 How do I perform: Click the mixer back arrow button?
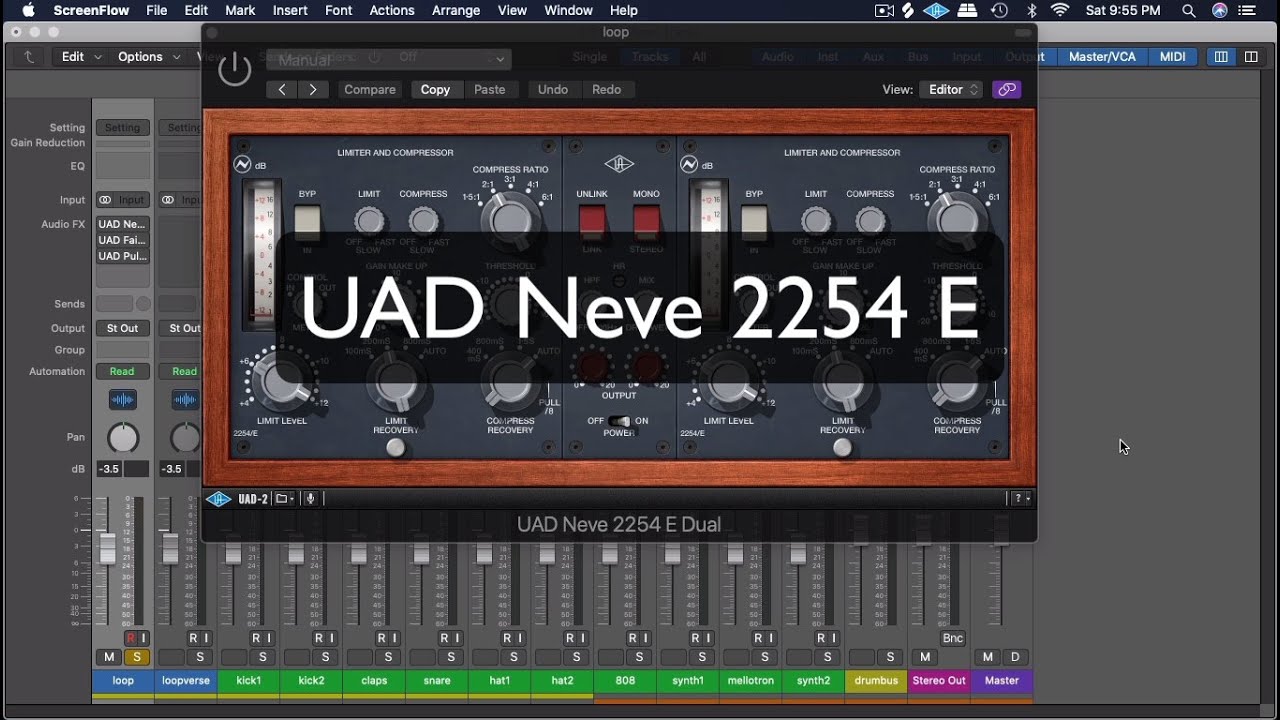30,57
